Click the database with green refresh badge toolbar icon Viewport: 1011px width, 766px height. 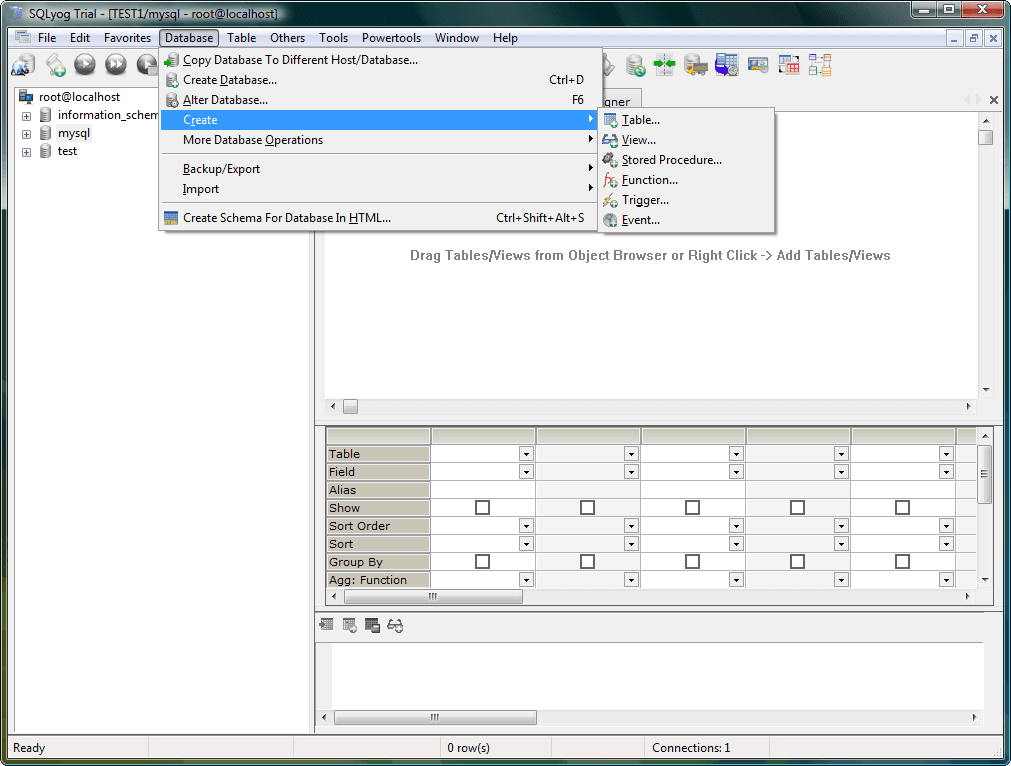pos(636,64)
